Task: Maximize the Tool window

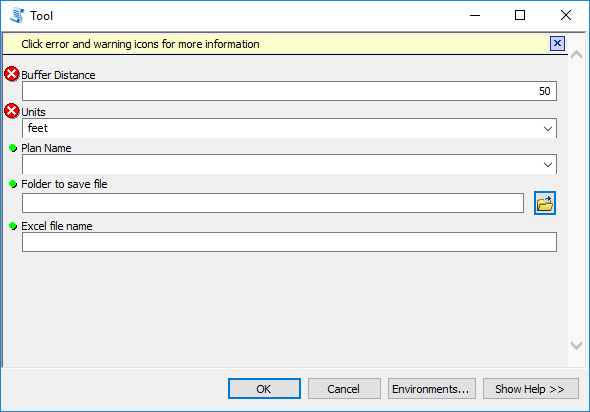Action: pos(520,15)
